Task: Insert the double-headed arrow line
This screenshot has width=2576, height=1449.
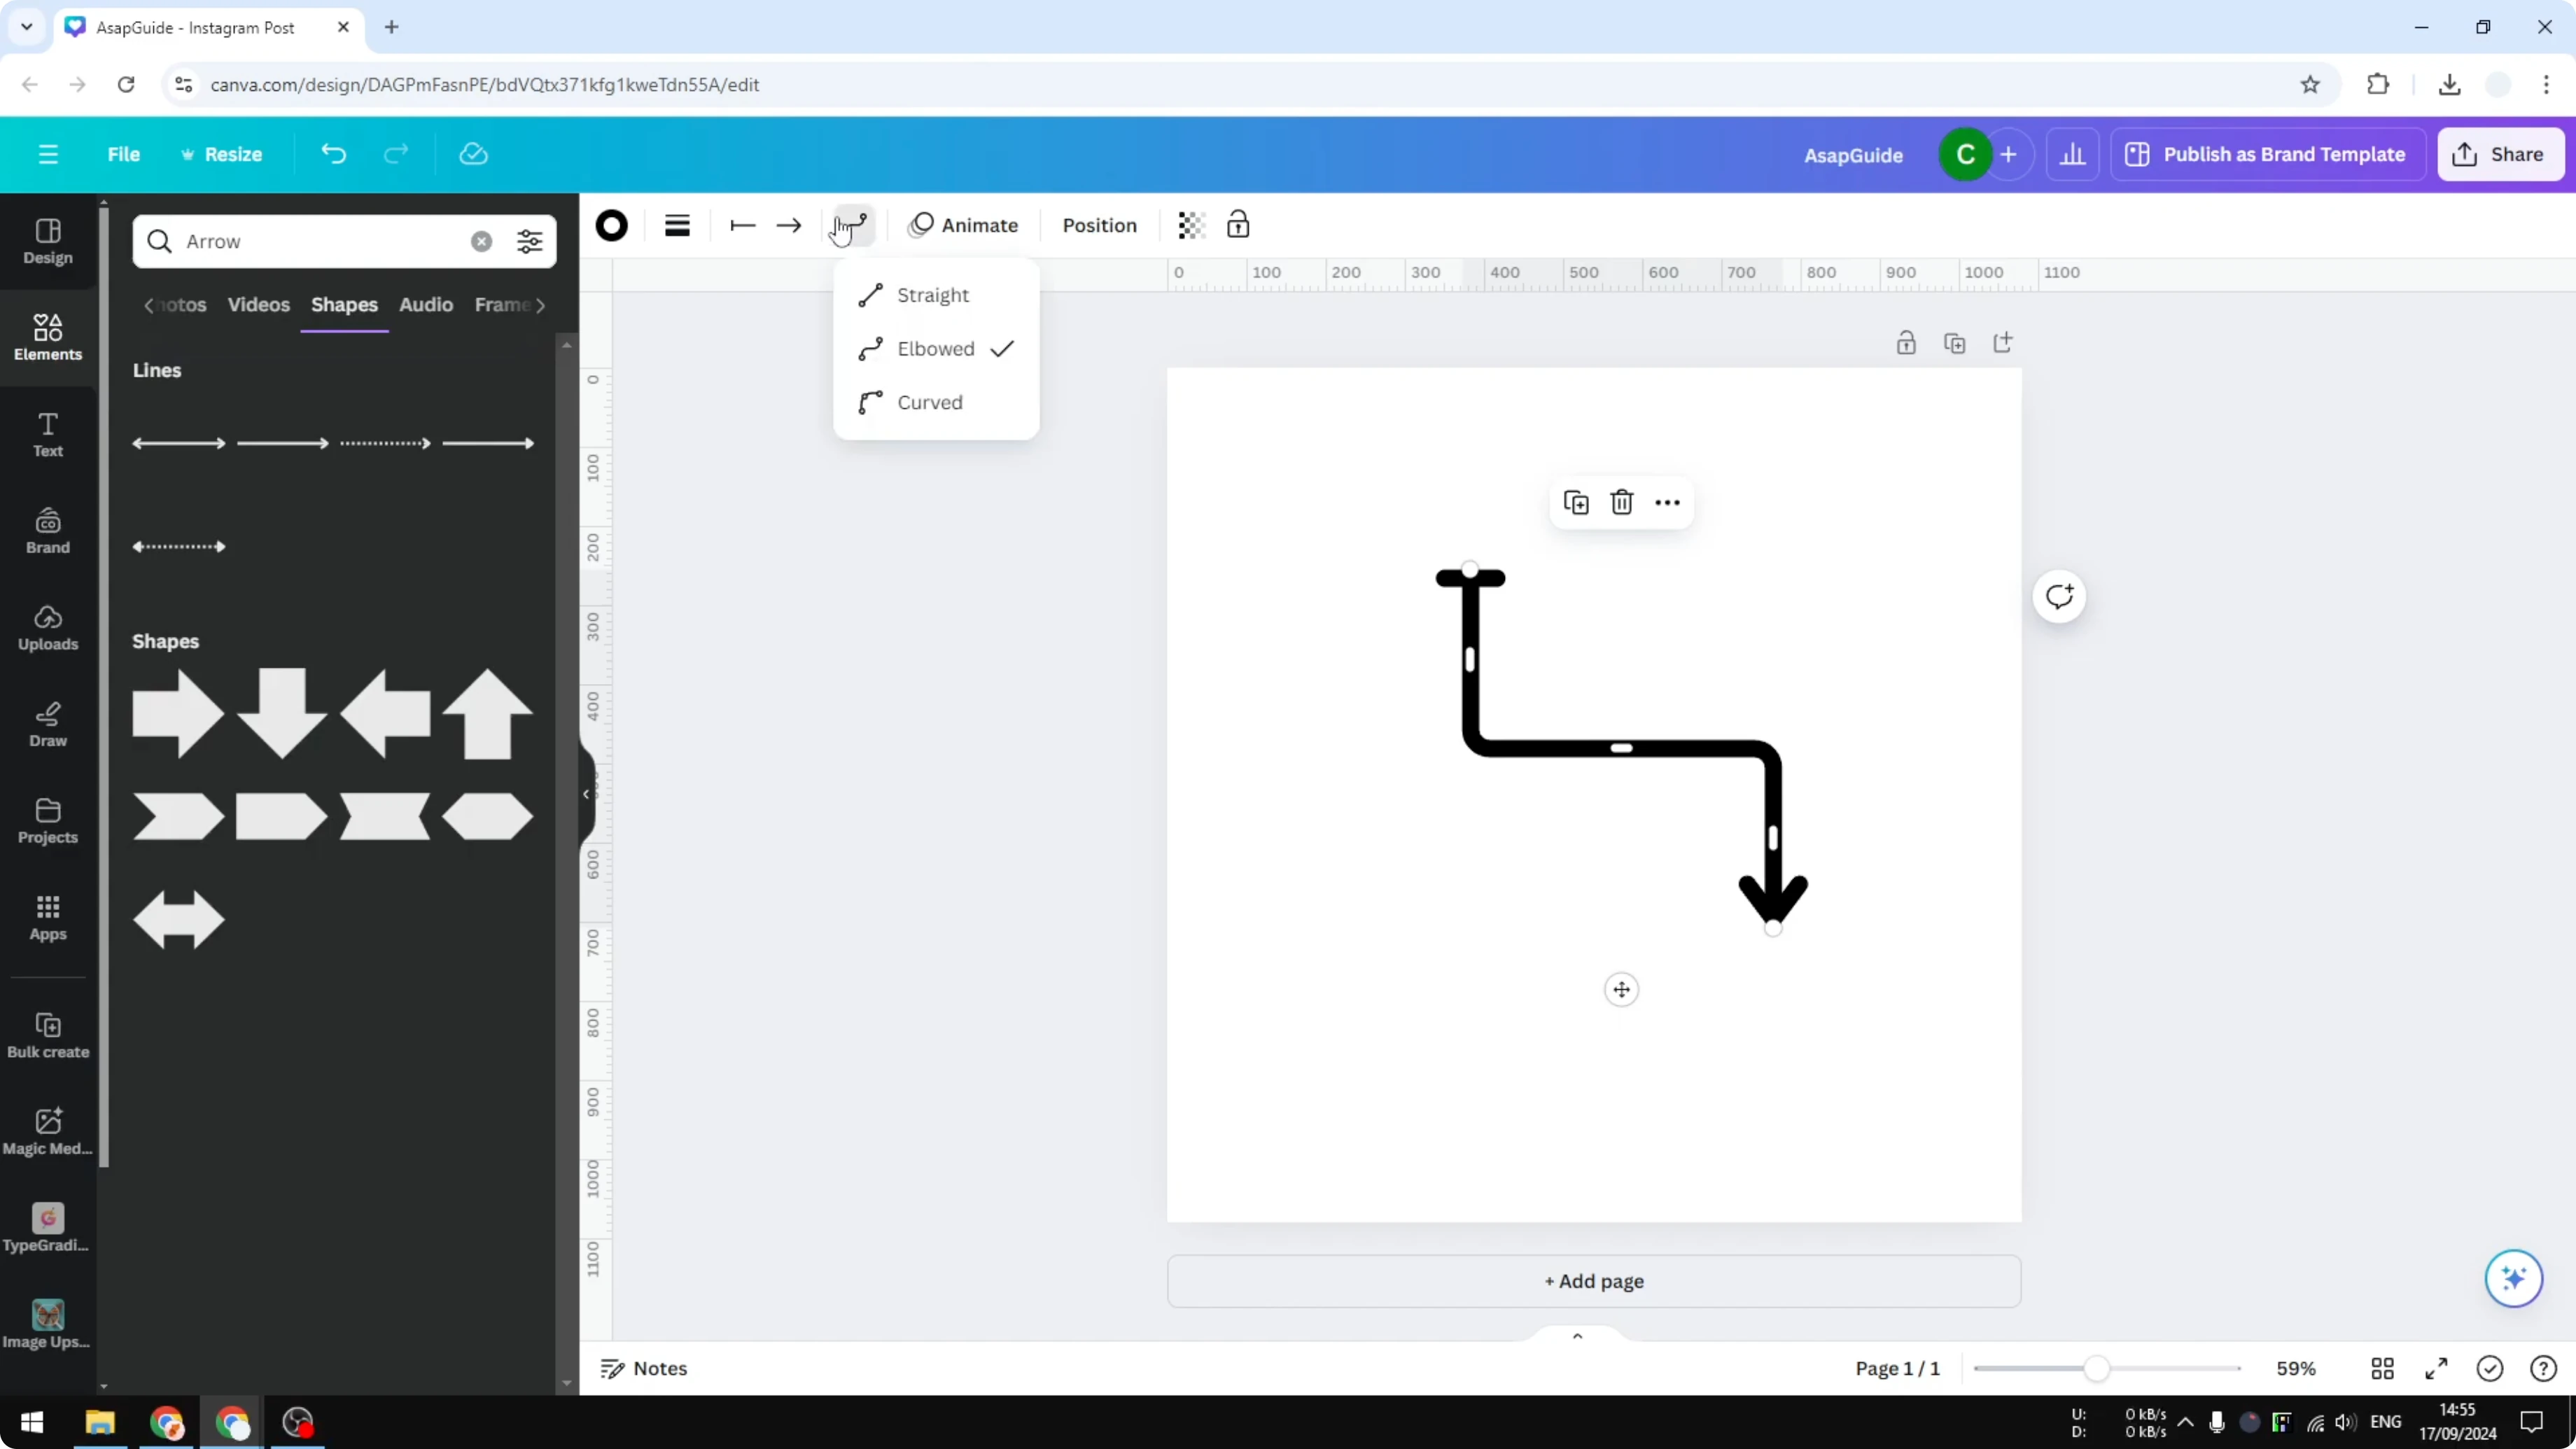Action: coord(179,443)
